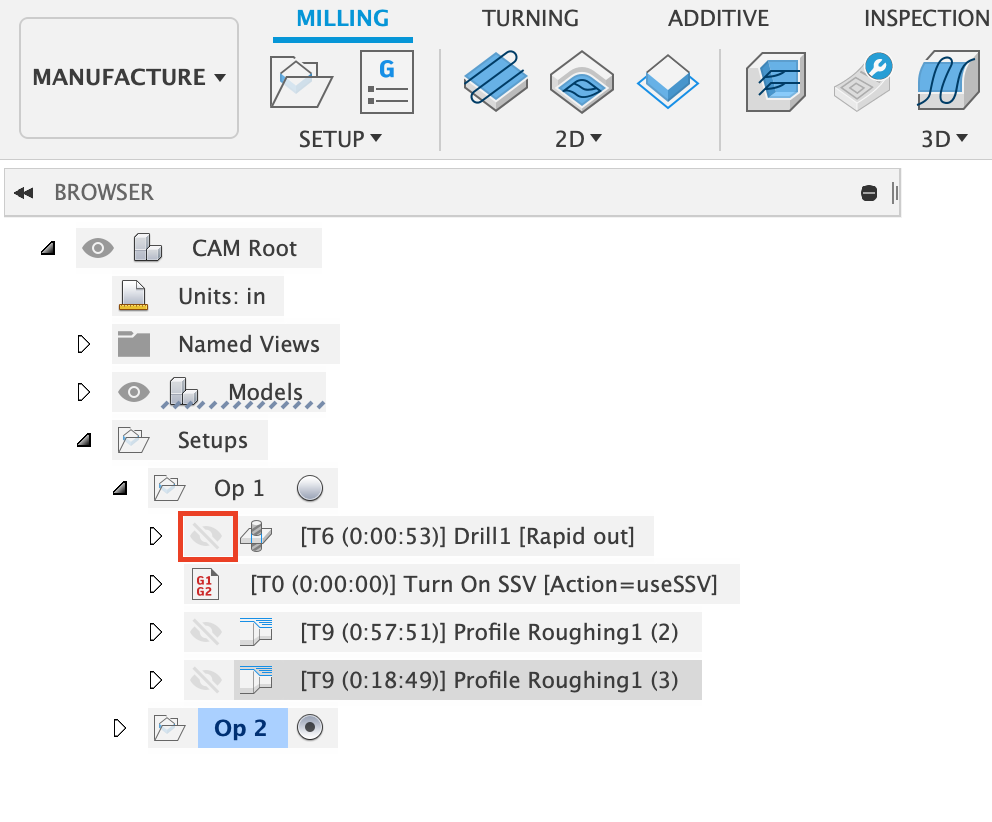Expand the Op 2 setup

coord(120,728)
